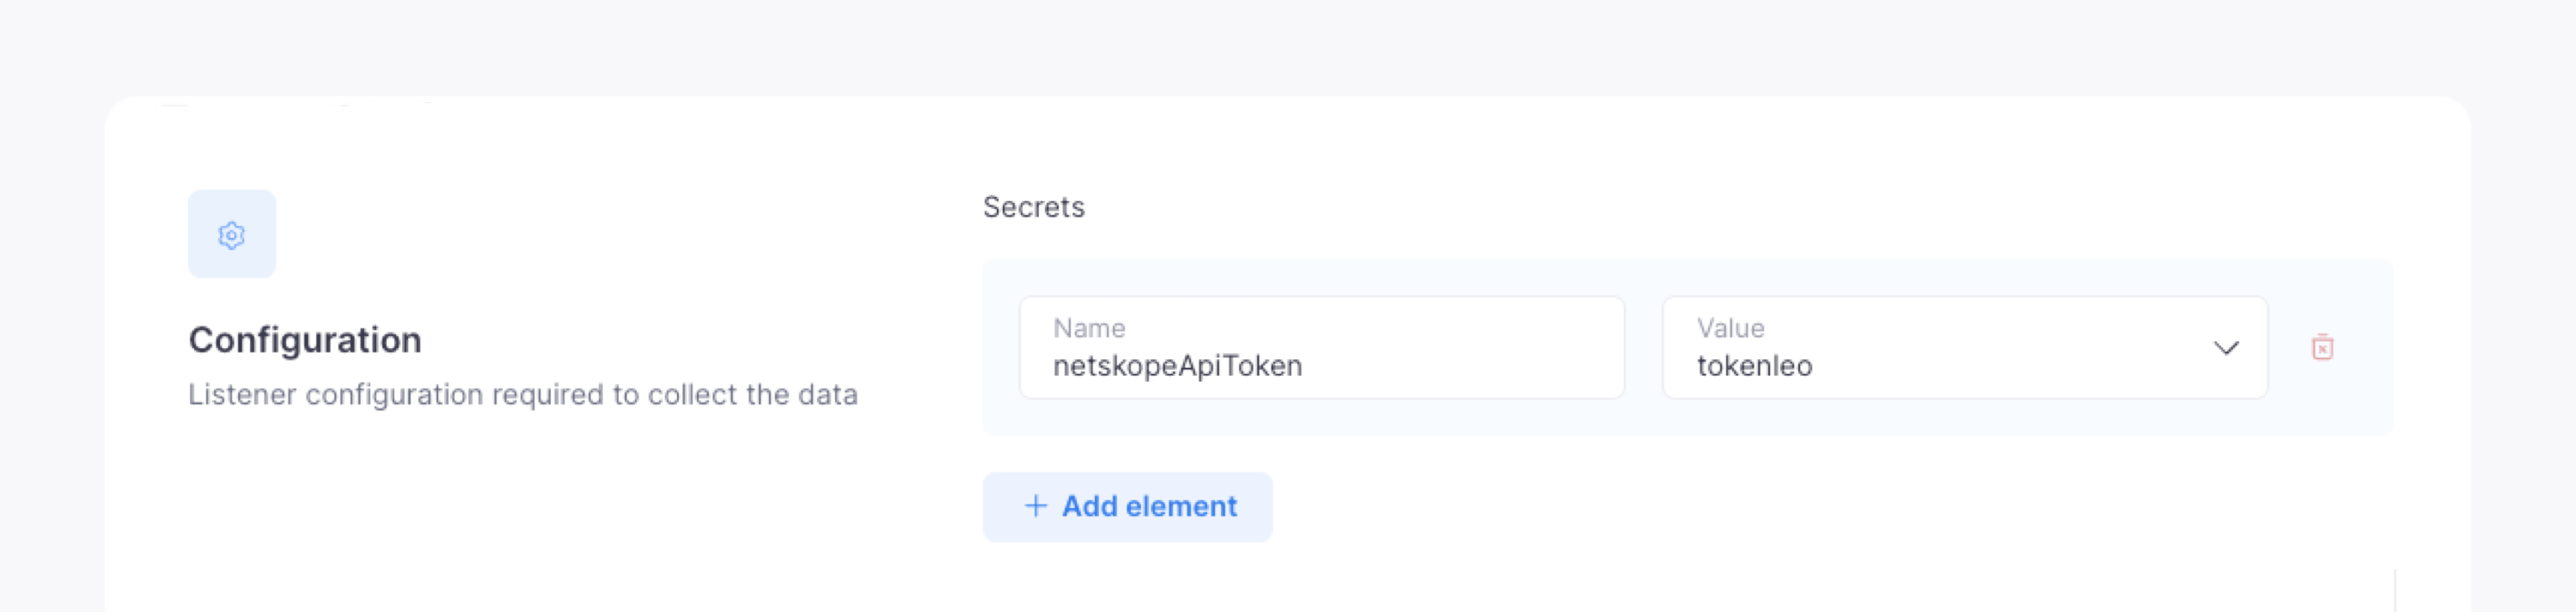Click the tokenleo value text
This screenshot has height=612, width=2576.
(x=1754, y=366)
